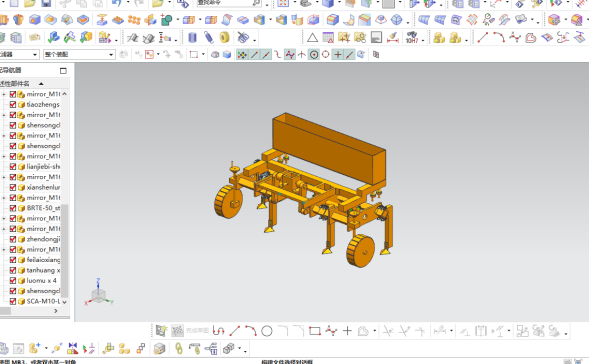The height and width of the screenshot is (364, 589).
Task: Select the Circle sketch tool
Action: click(267, 331)
